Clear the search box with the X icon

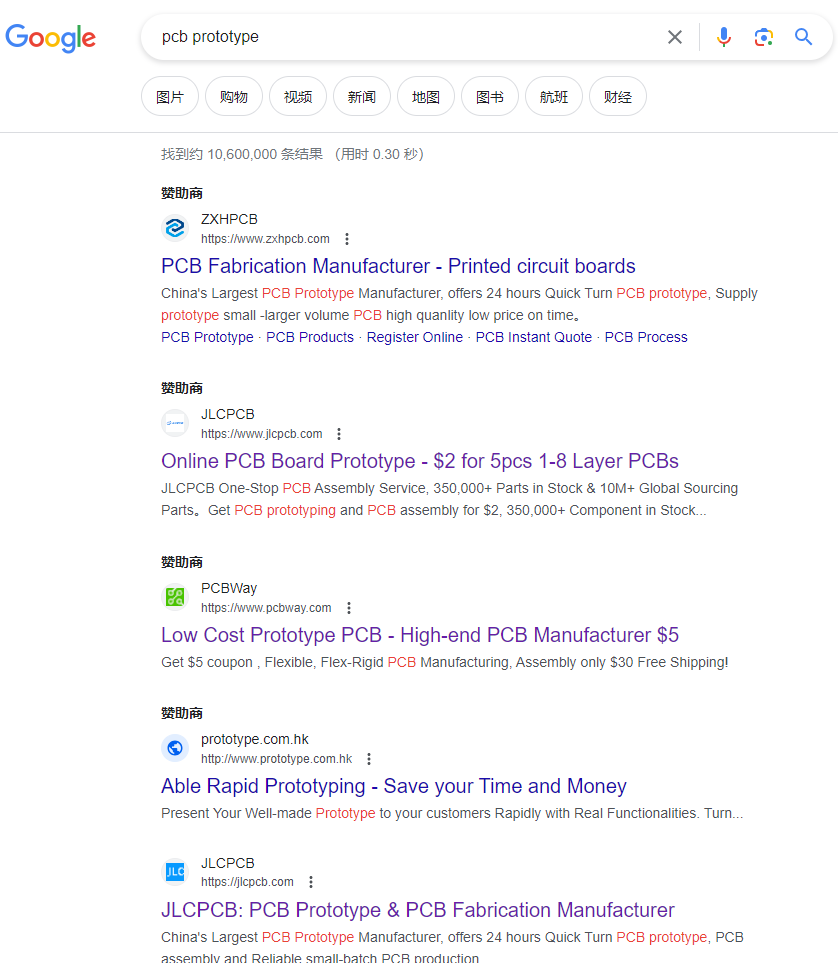click(674, 36)
